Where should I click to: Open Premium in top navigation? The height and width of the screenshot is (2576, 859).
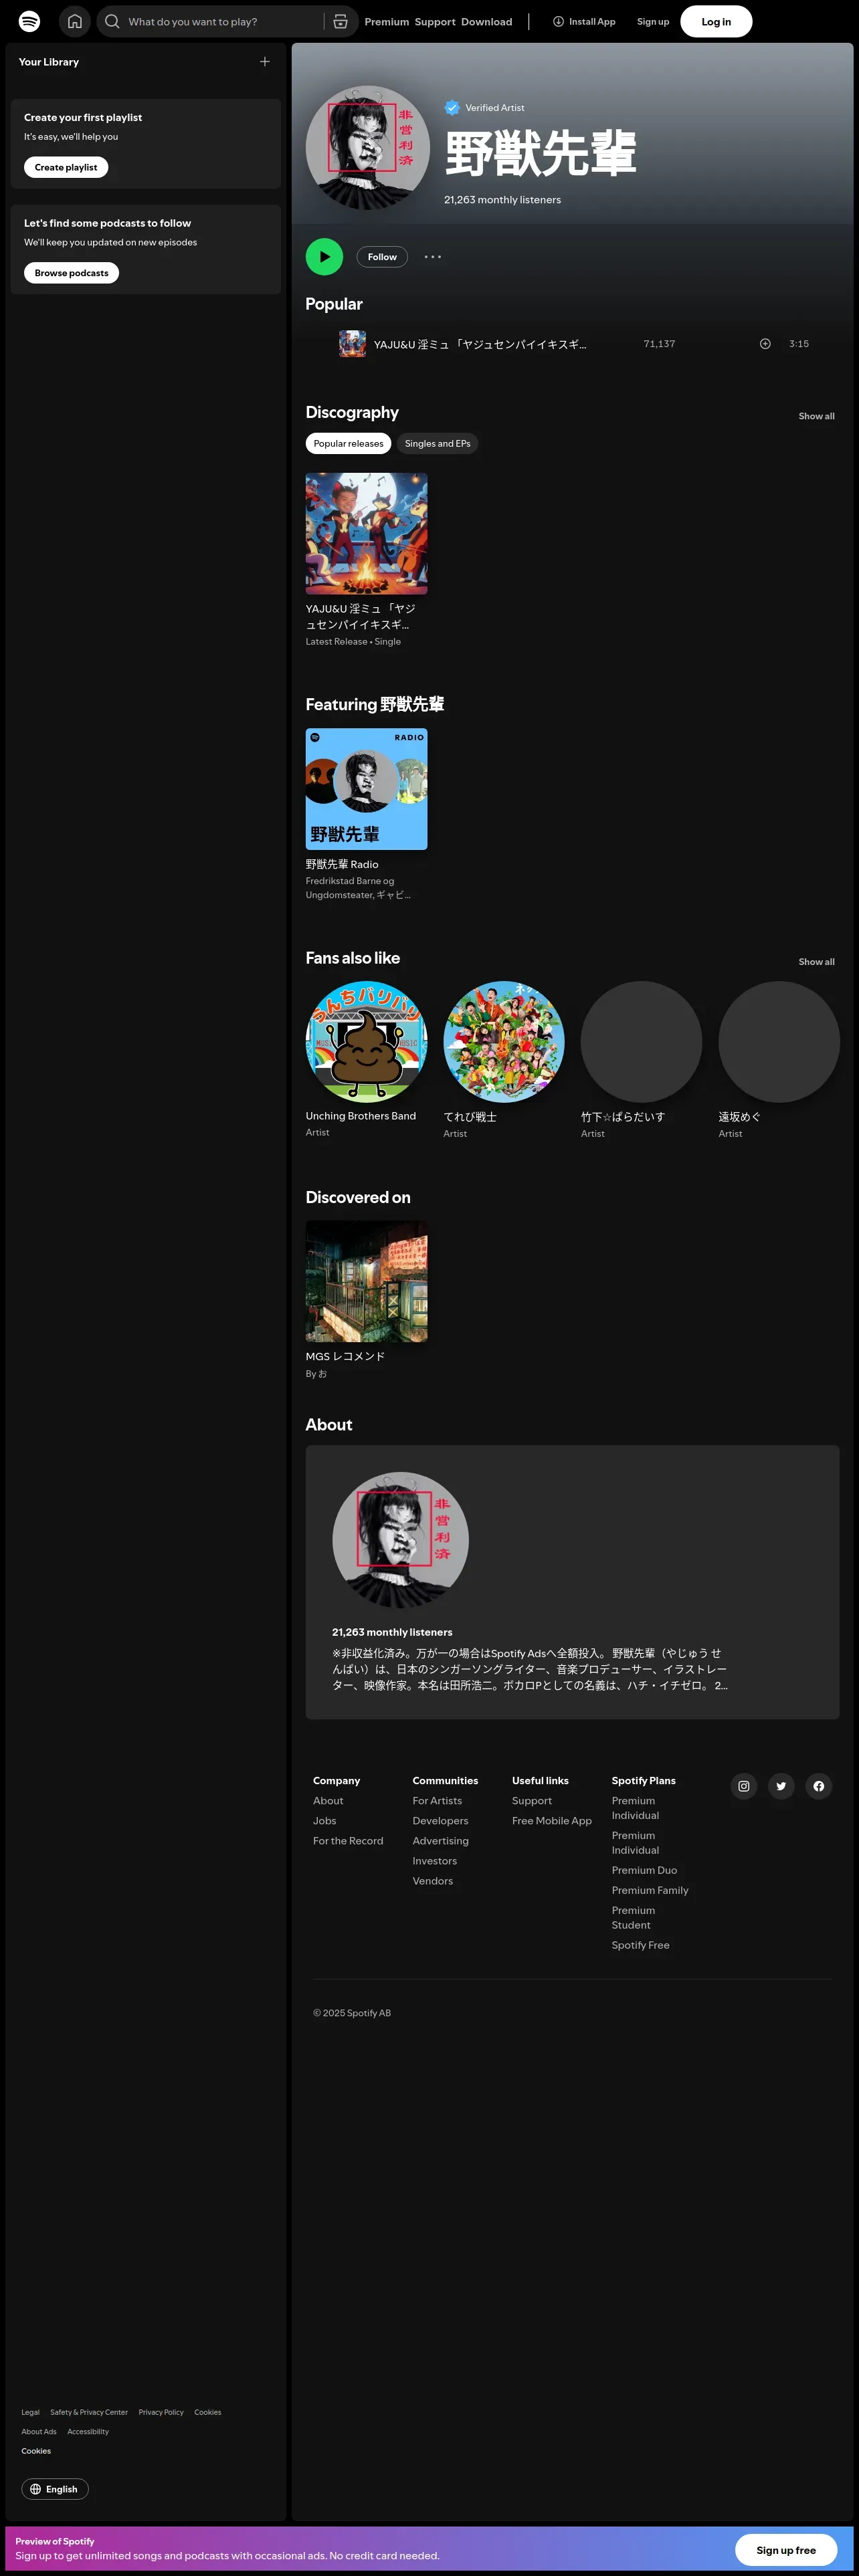coord(387,22)
